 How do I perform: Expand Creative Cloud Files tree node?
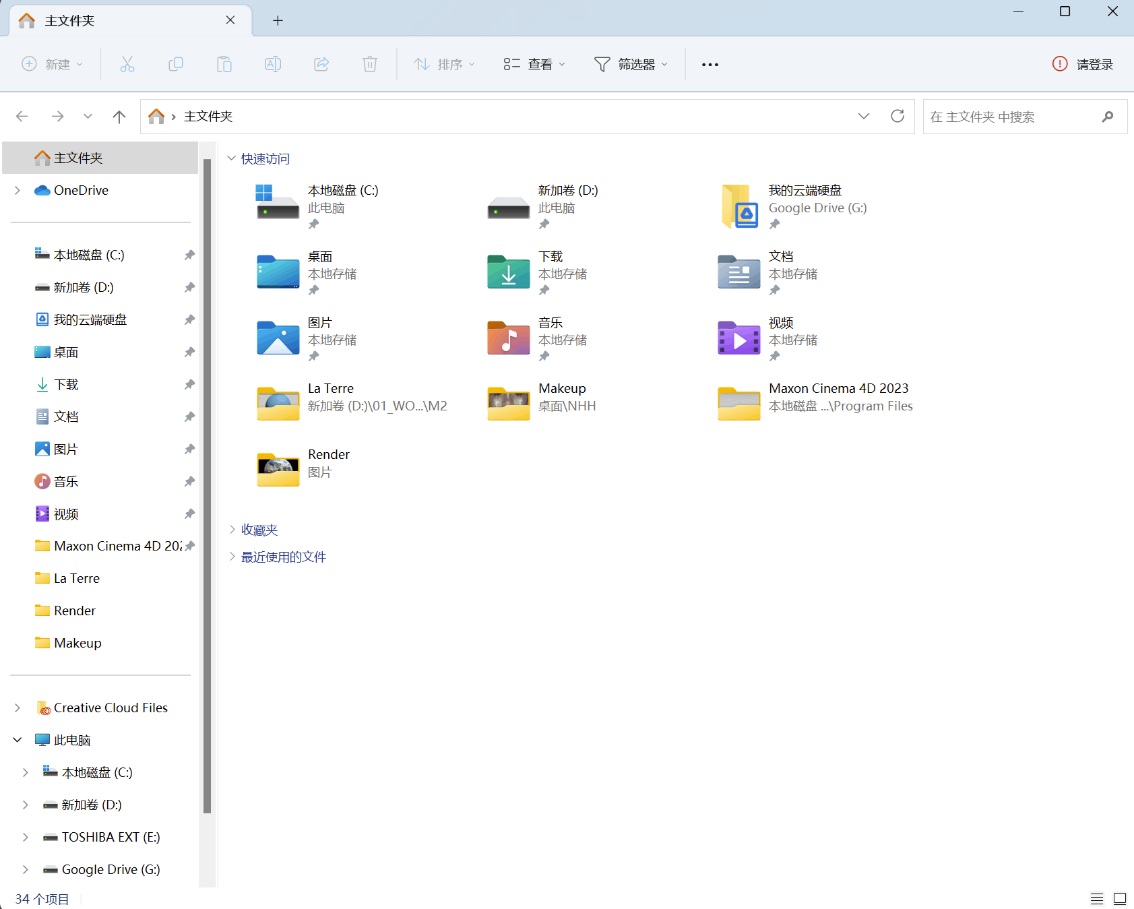click(17, 707)
